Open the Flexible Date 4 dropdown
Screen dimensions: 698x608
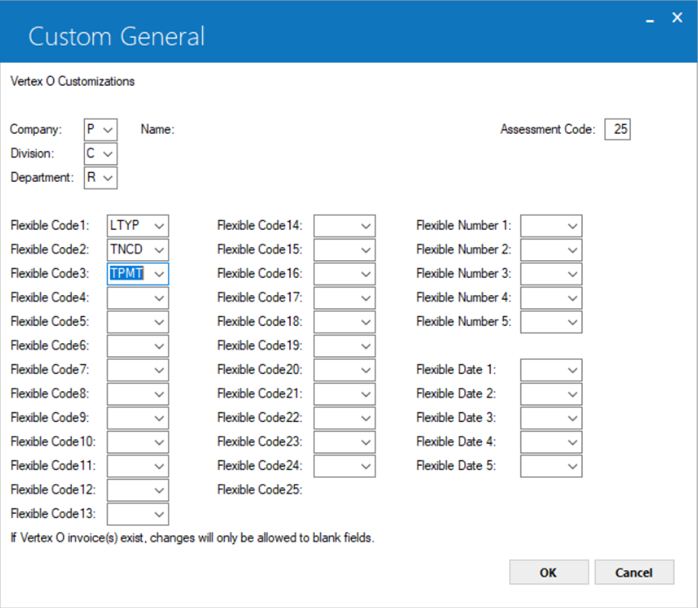point(551,442)
